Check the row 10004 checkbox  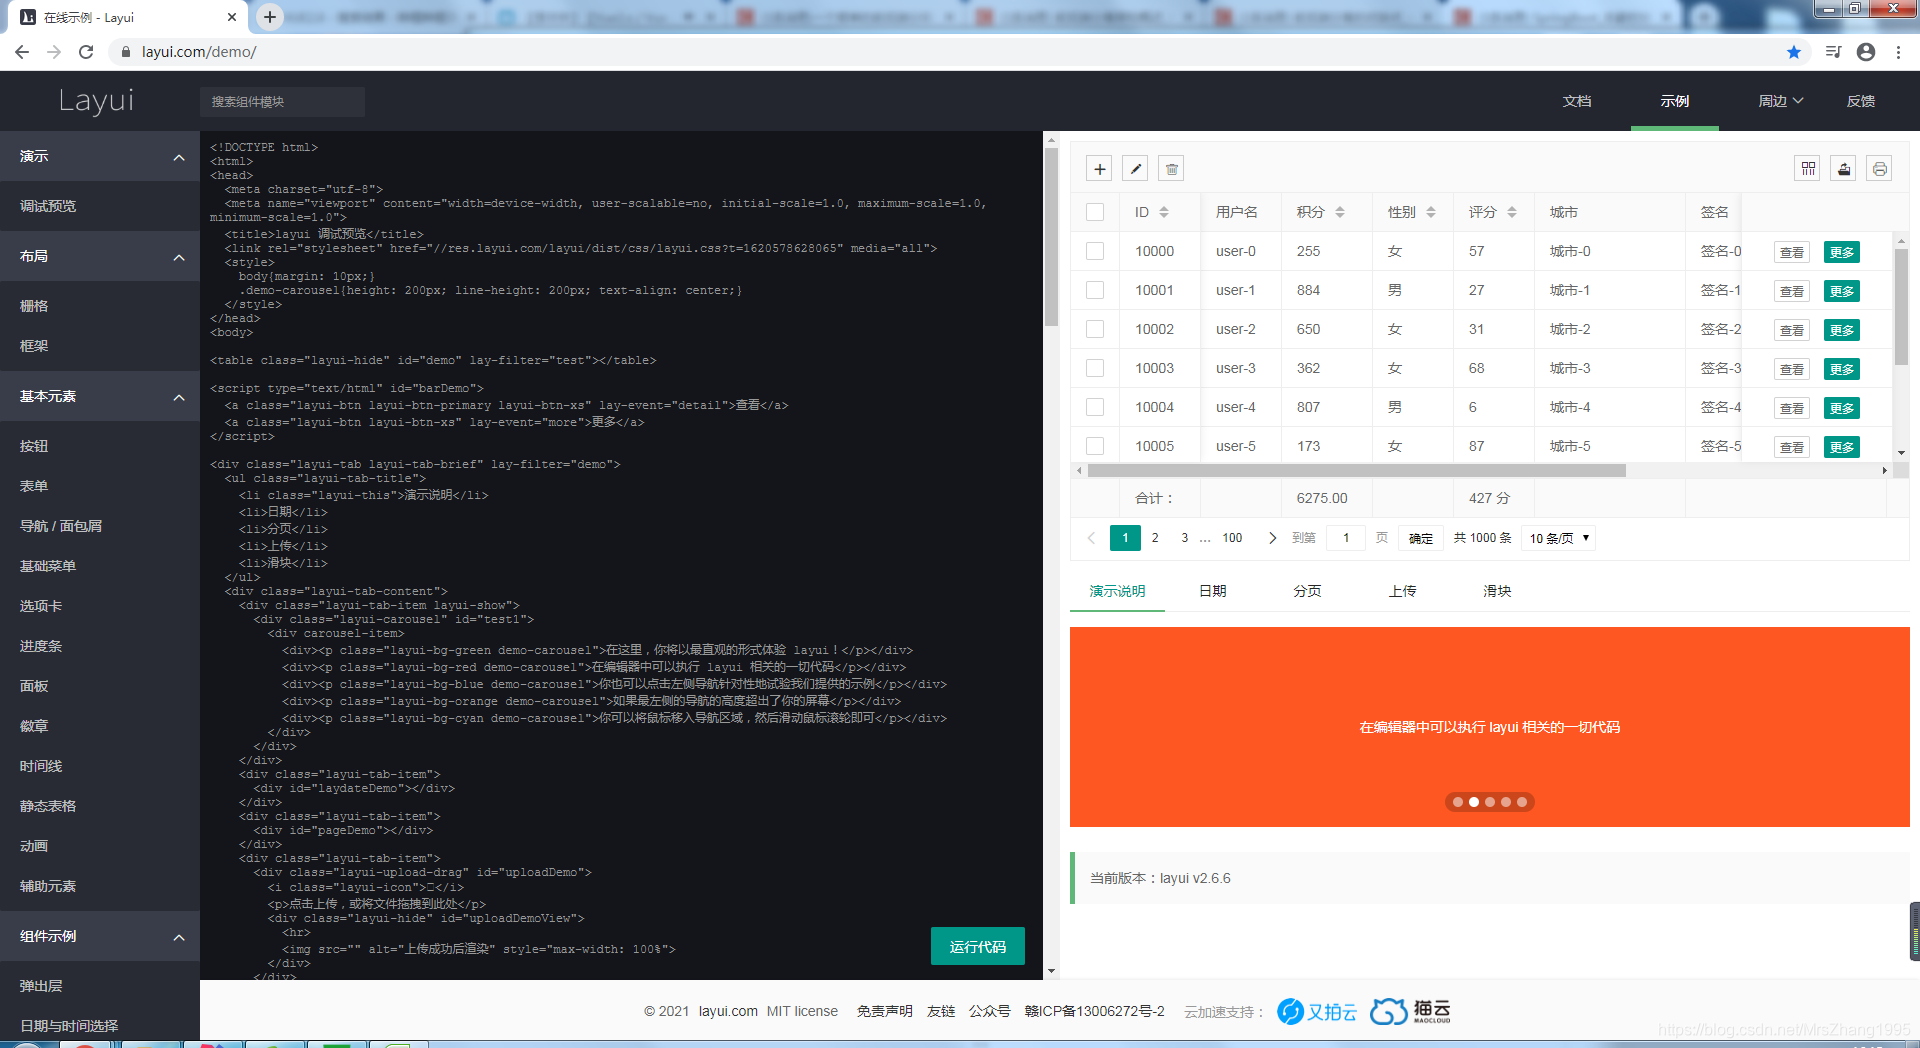[x=1095, y=407]
